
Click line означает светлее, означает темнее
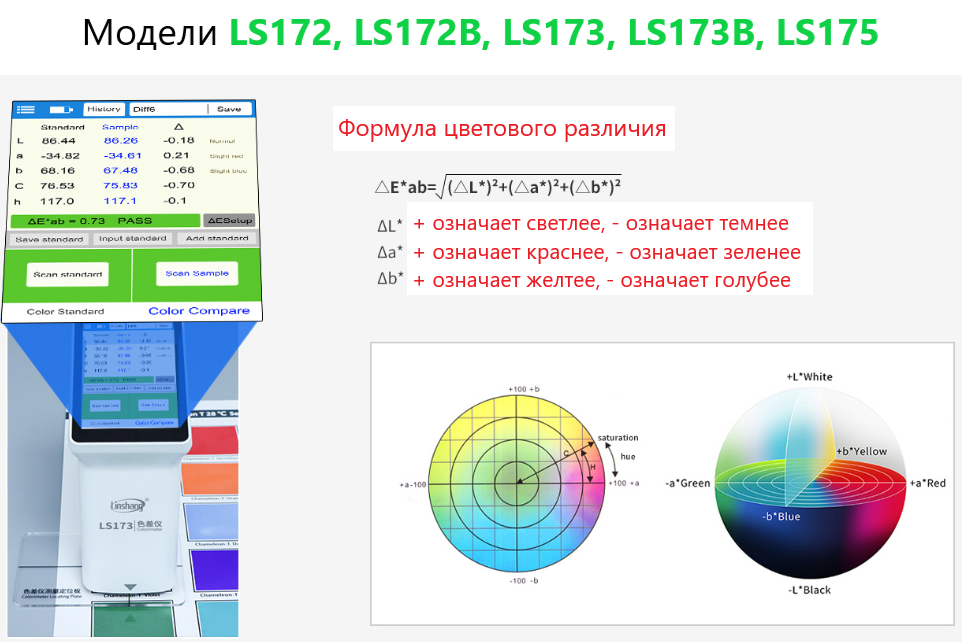pos(601,224)
